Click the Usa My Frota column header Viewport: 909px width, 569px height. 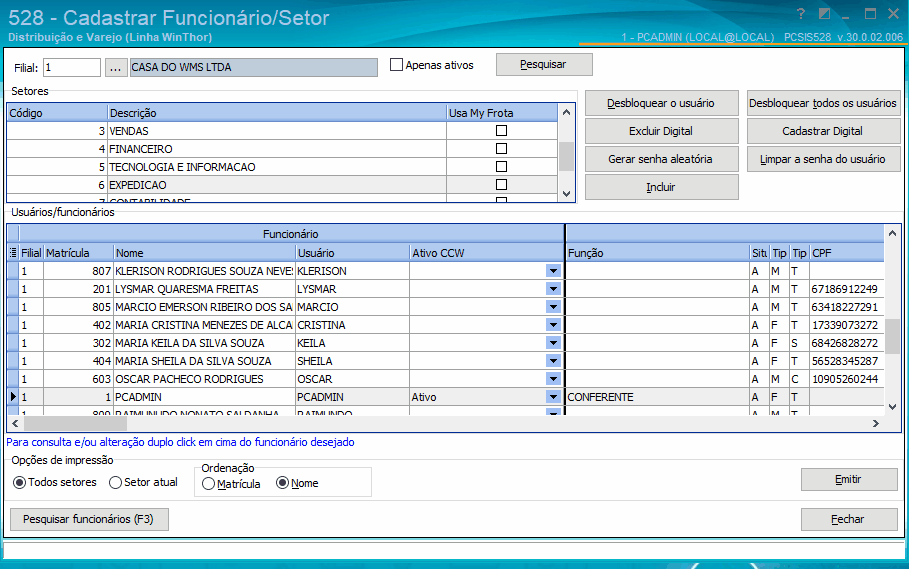502,113
